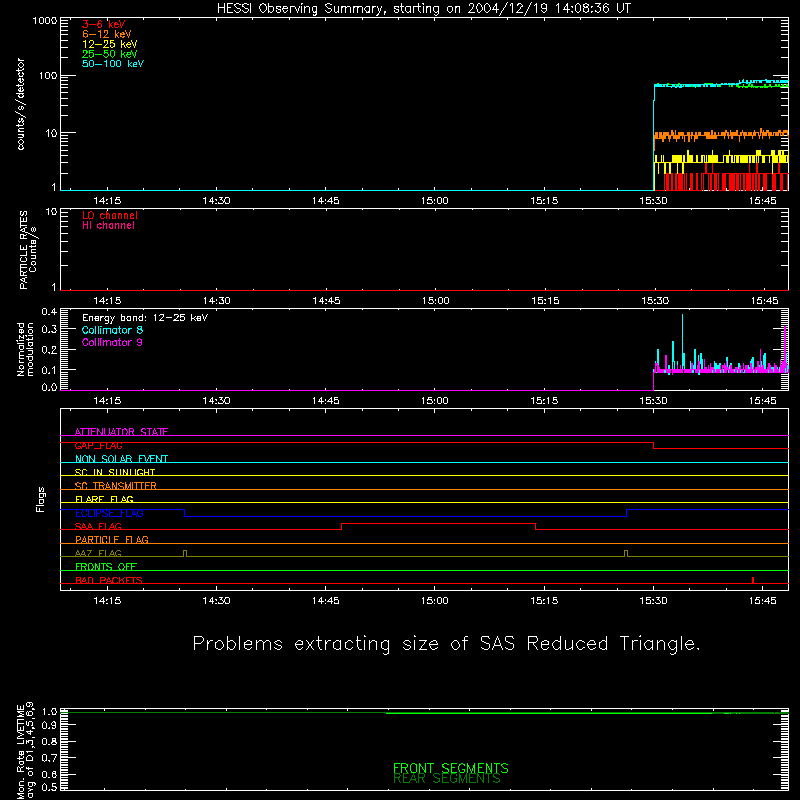Click the Flags axis label
The height and width of the screenshot is (800, 800).
pos(40,499)
